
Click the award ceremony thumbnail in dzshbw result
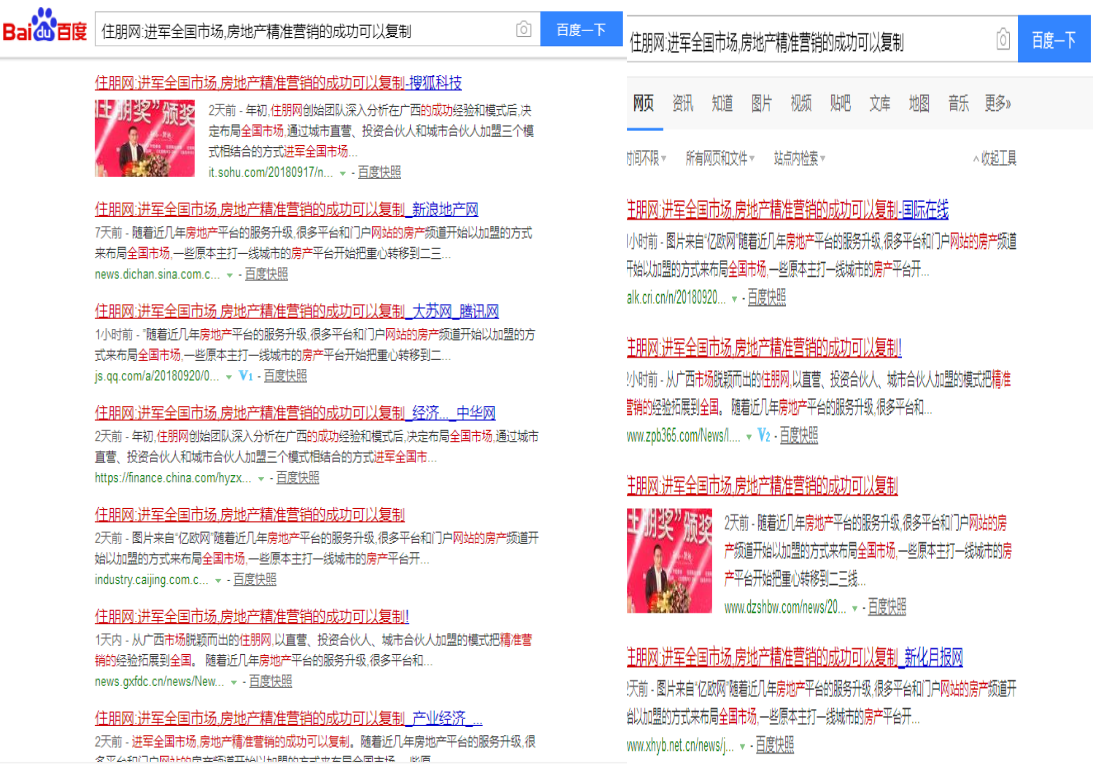(x=669, y=561)
